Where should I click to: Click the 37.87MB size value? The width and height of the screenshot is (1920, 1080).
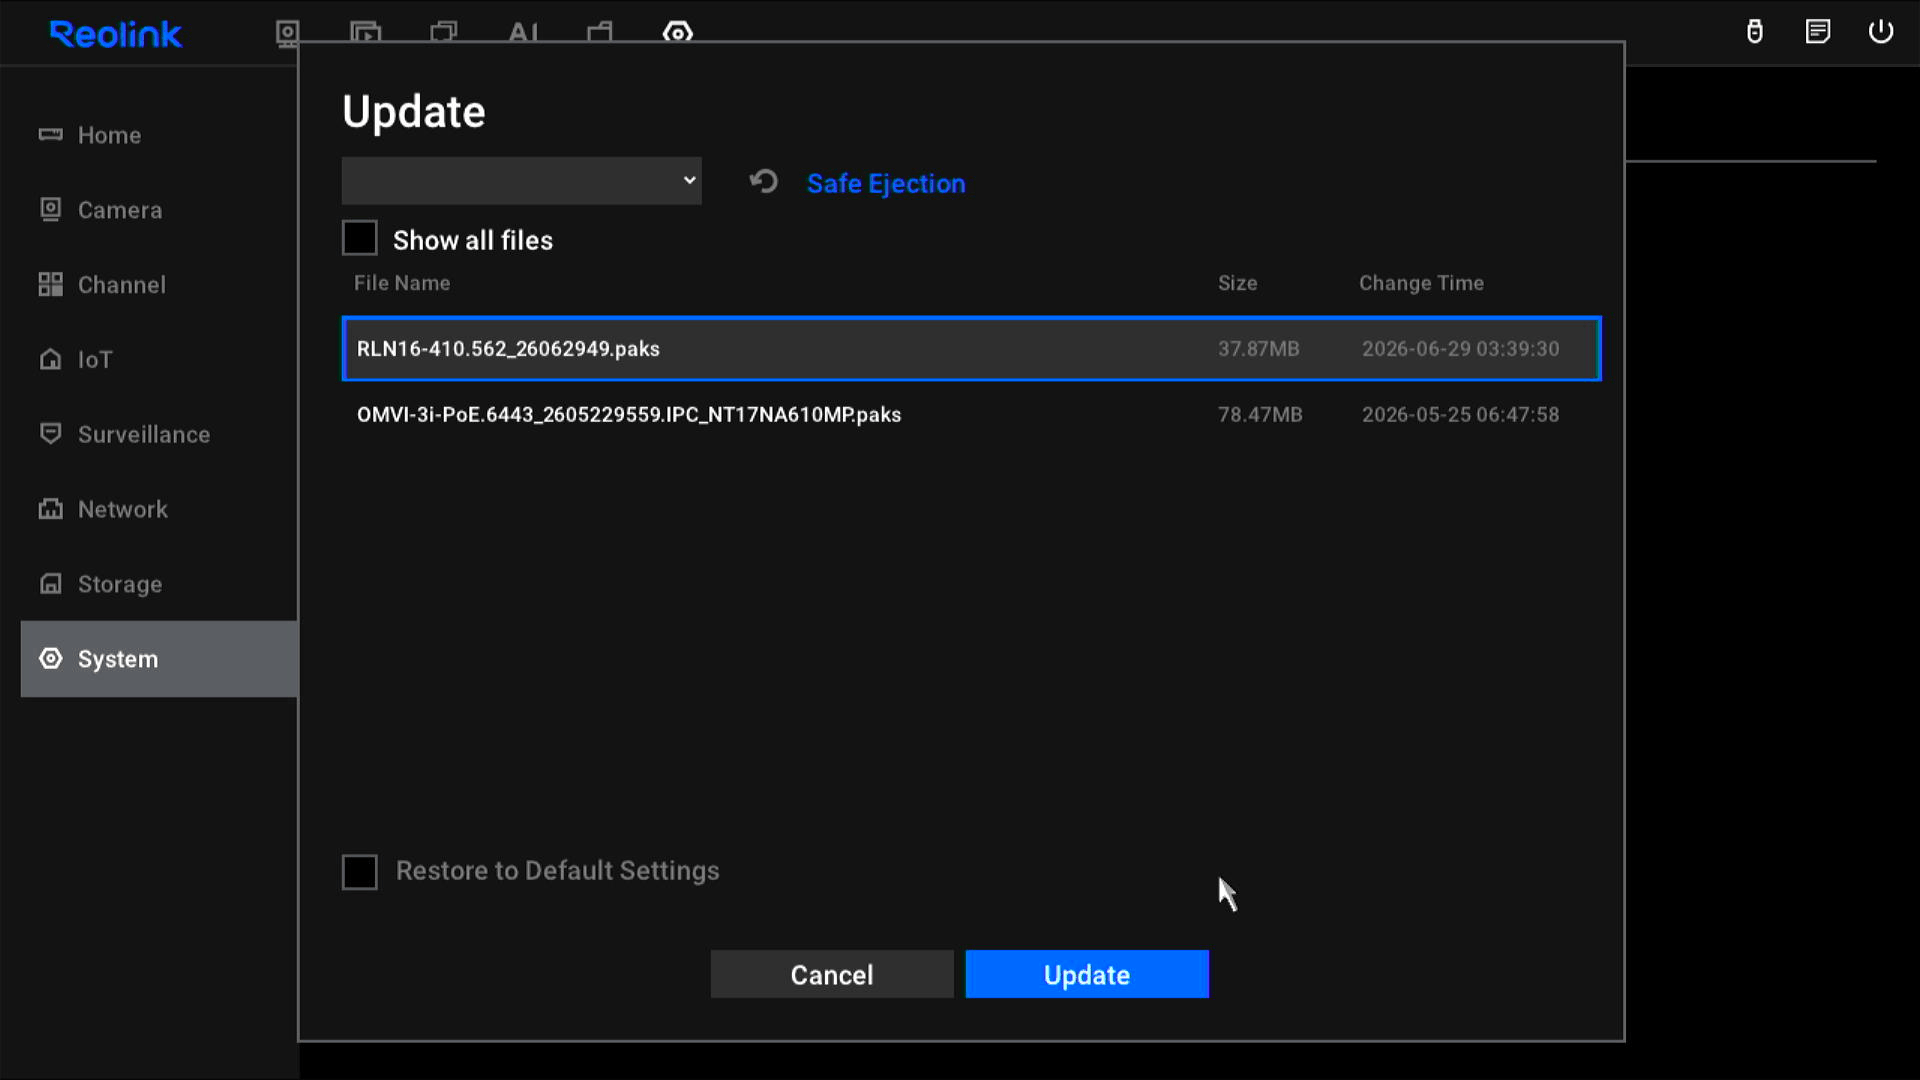tap(1259, 349)
